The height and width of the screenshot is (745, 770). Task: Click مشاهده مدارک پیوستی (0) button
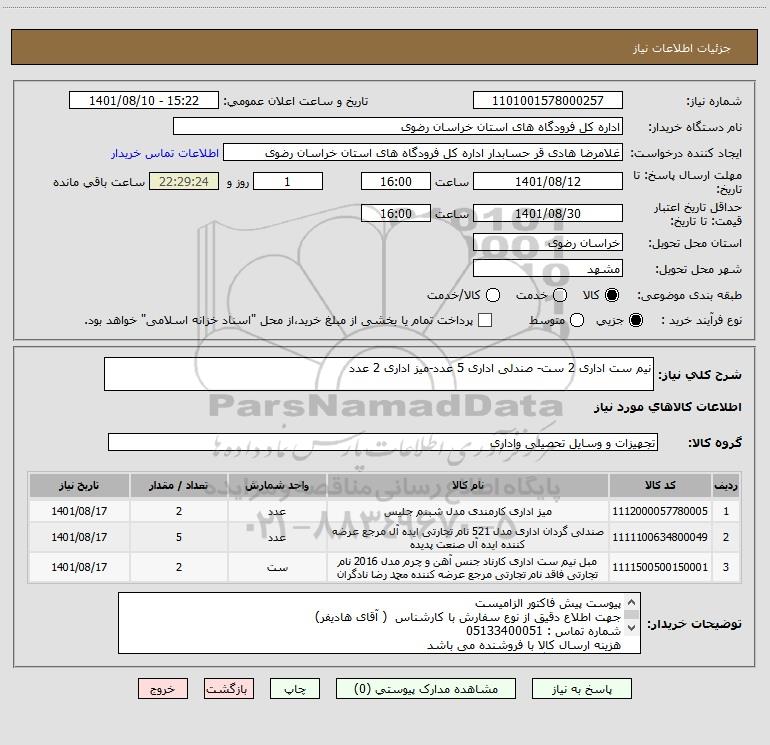(426, 689)
